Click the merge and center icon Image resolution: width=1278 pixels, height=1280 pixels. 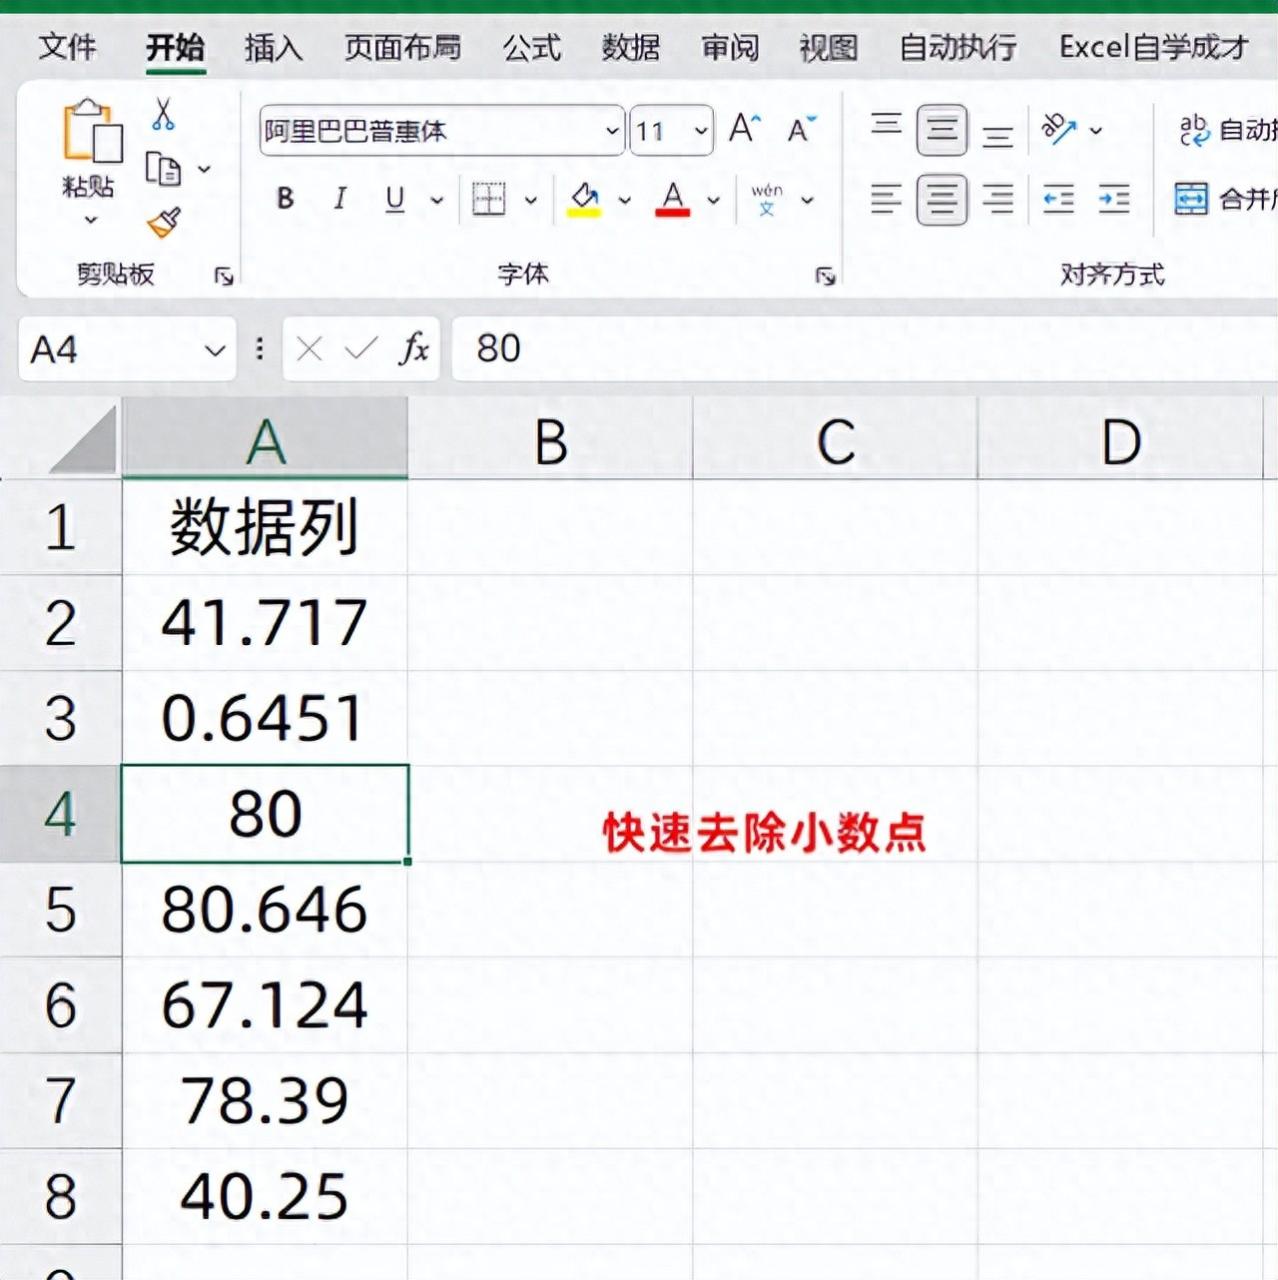click(x=1191, y=199)
